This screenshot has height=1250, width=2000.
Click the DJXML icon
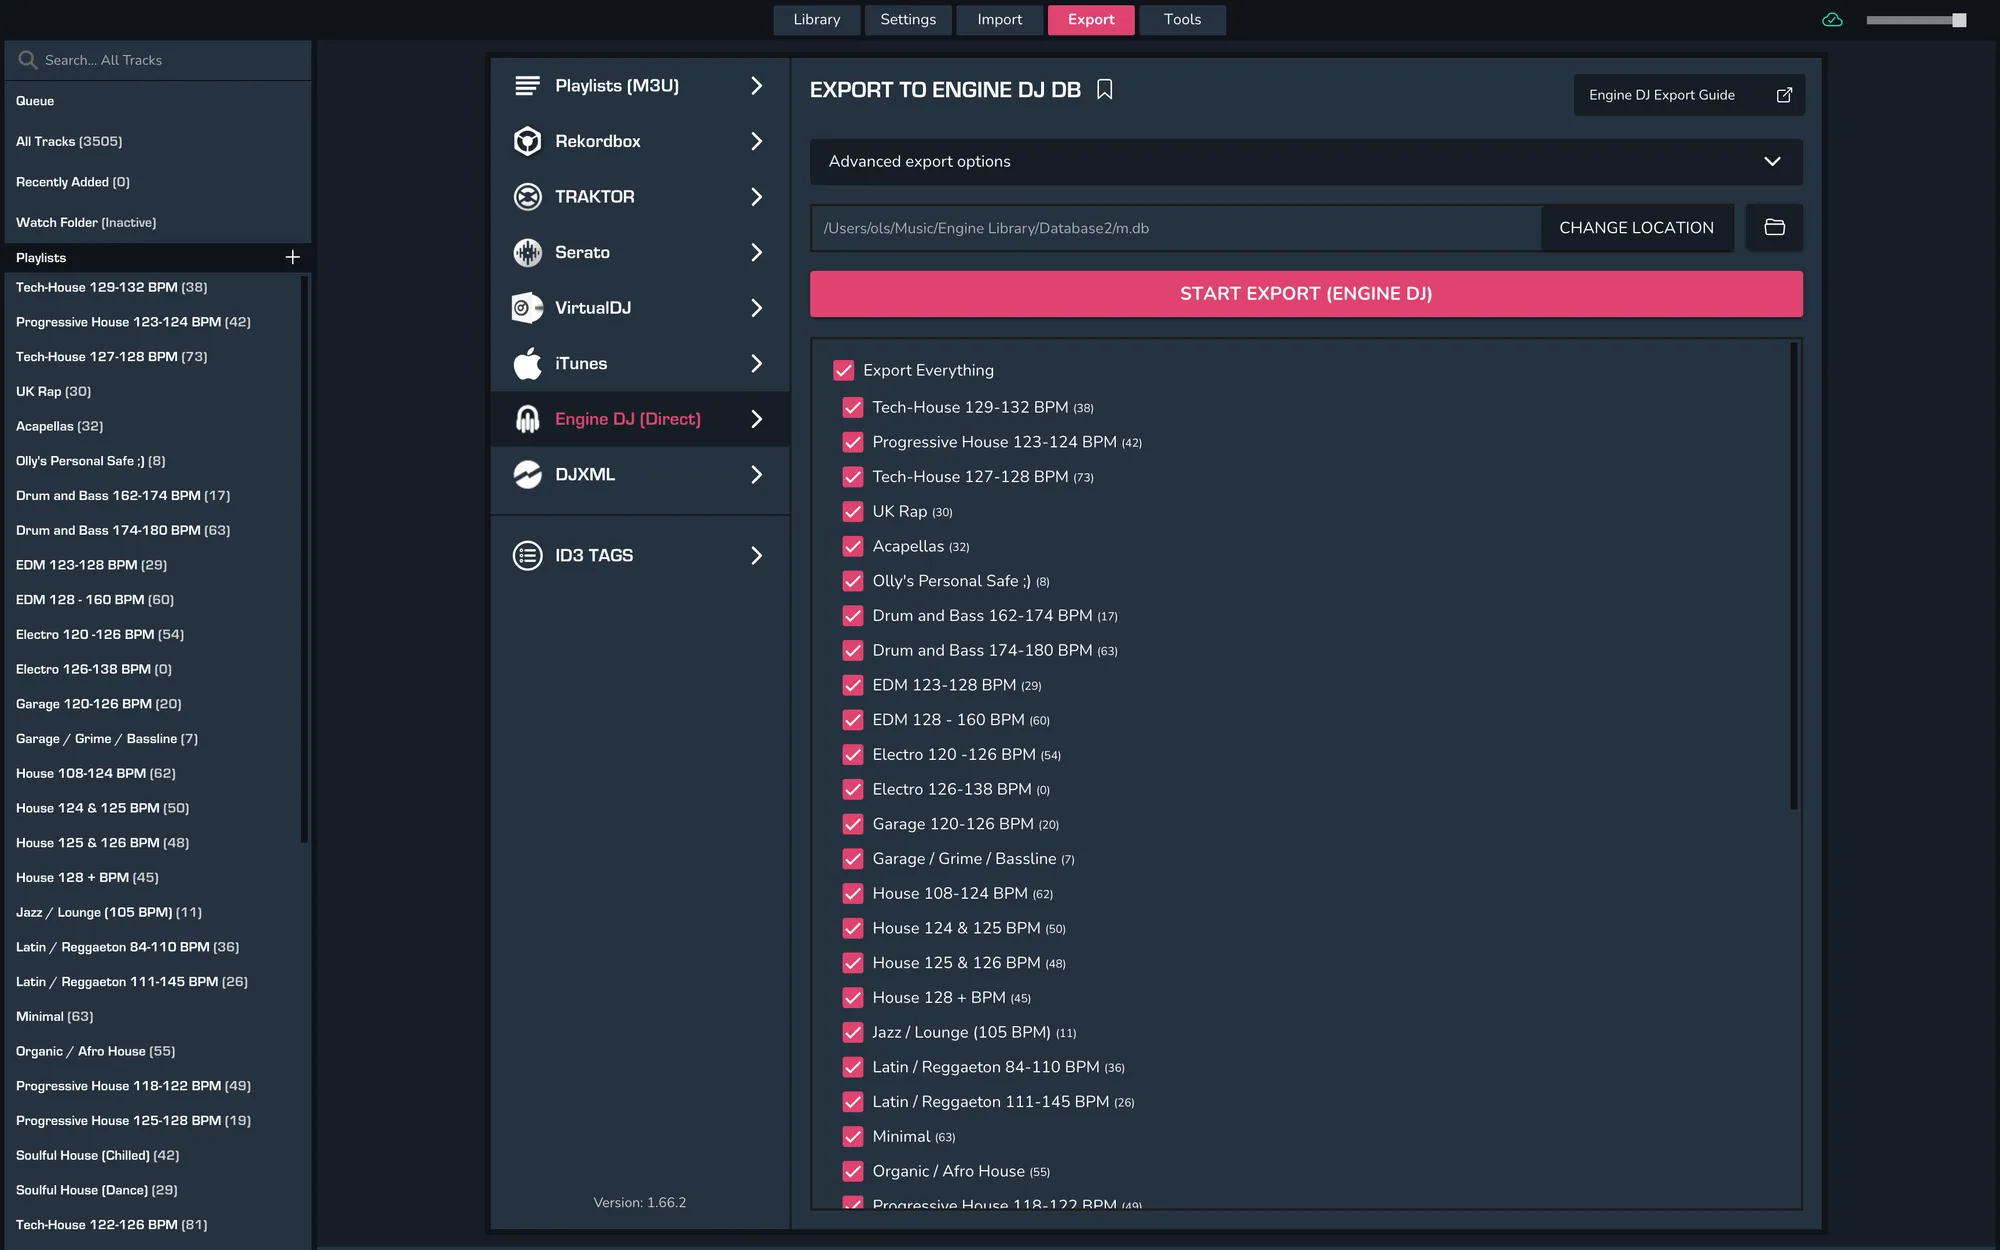tap(527, 475)
